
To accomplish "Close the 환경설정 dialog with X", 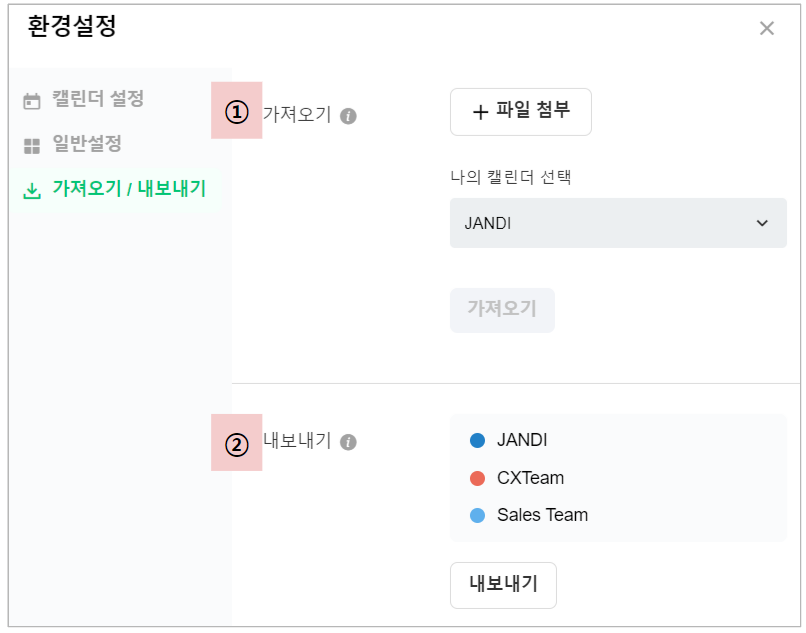I will point(767,28).
